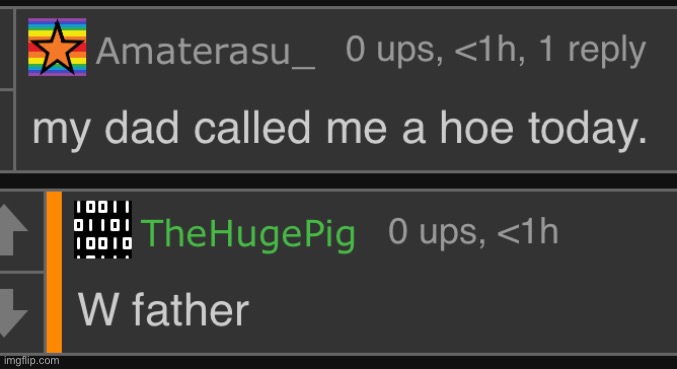Click the black divider between the two comments
This screenshot has width=677, height=369.
(338, 181)
